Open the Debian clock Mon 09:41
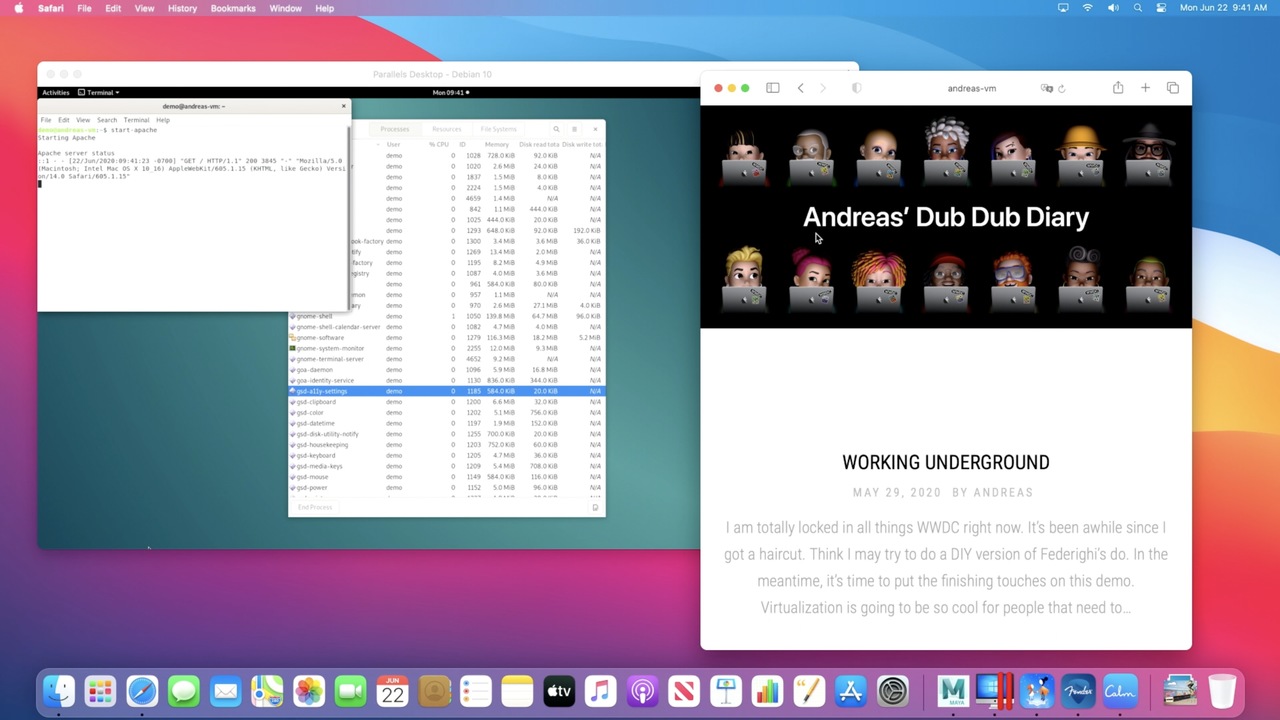The height and width of the screenshot is (720, 1280). (x=450, y=92)
